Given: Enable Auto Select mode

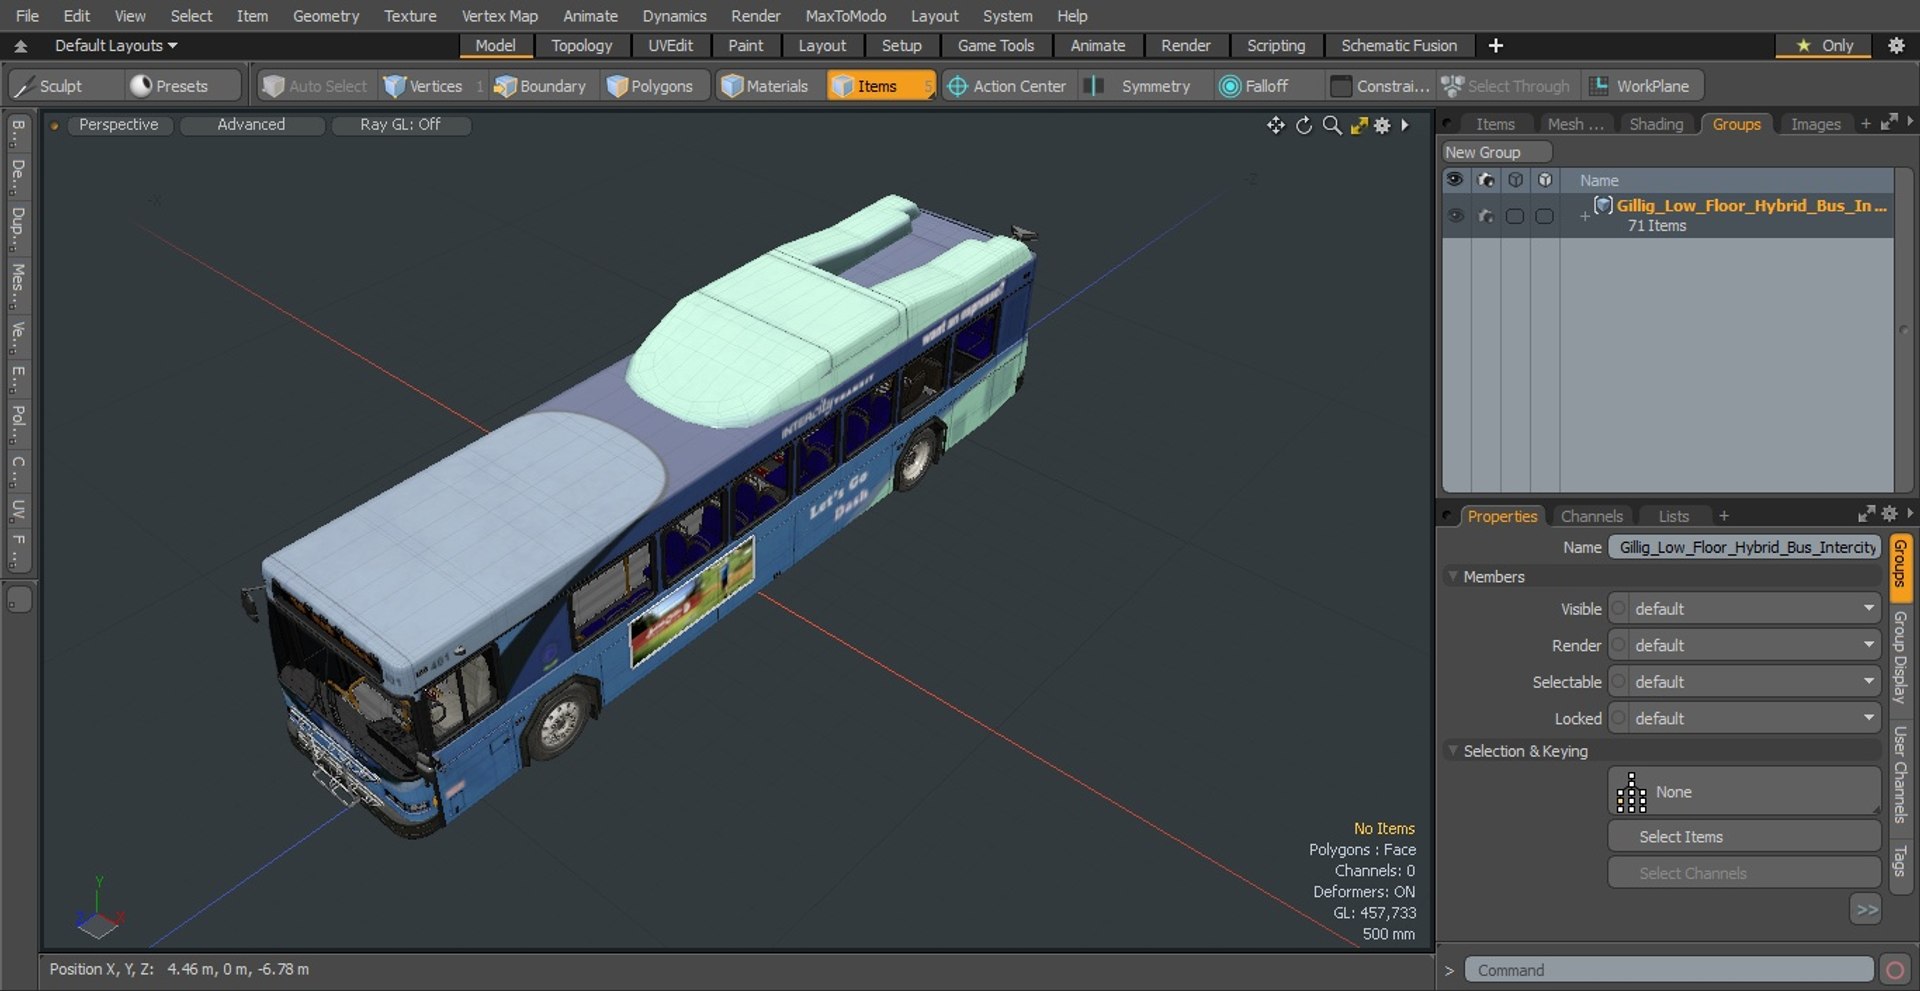Looking at the screenshot, I should 315,86.
